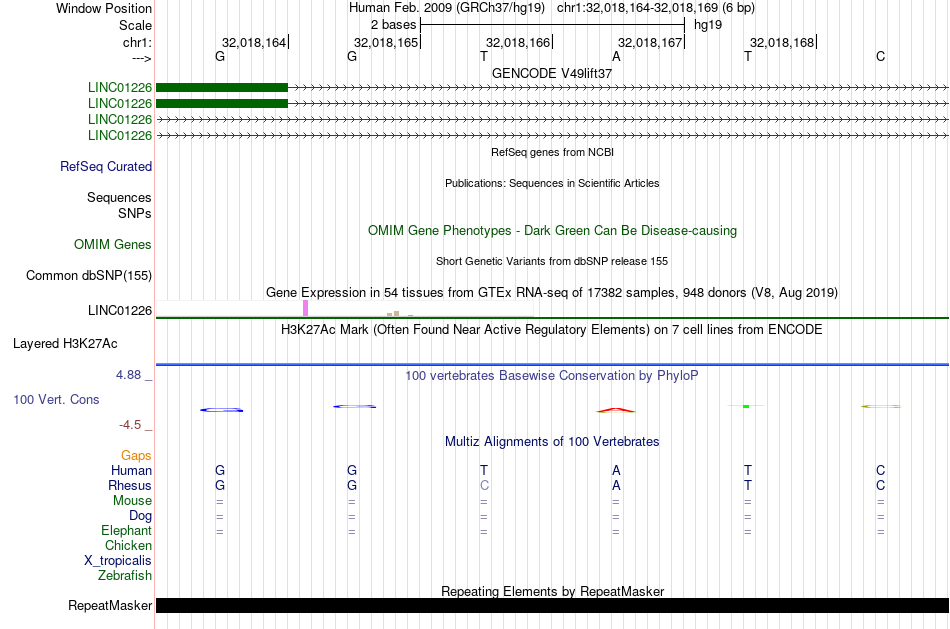
Task: Click the 2 bases scale bar label
Action: 393,25
